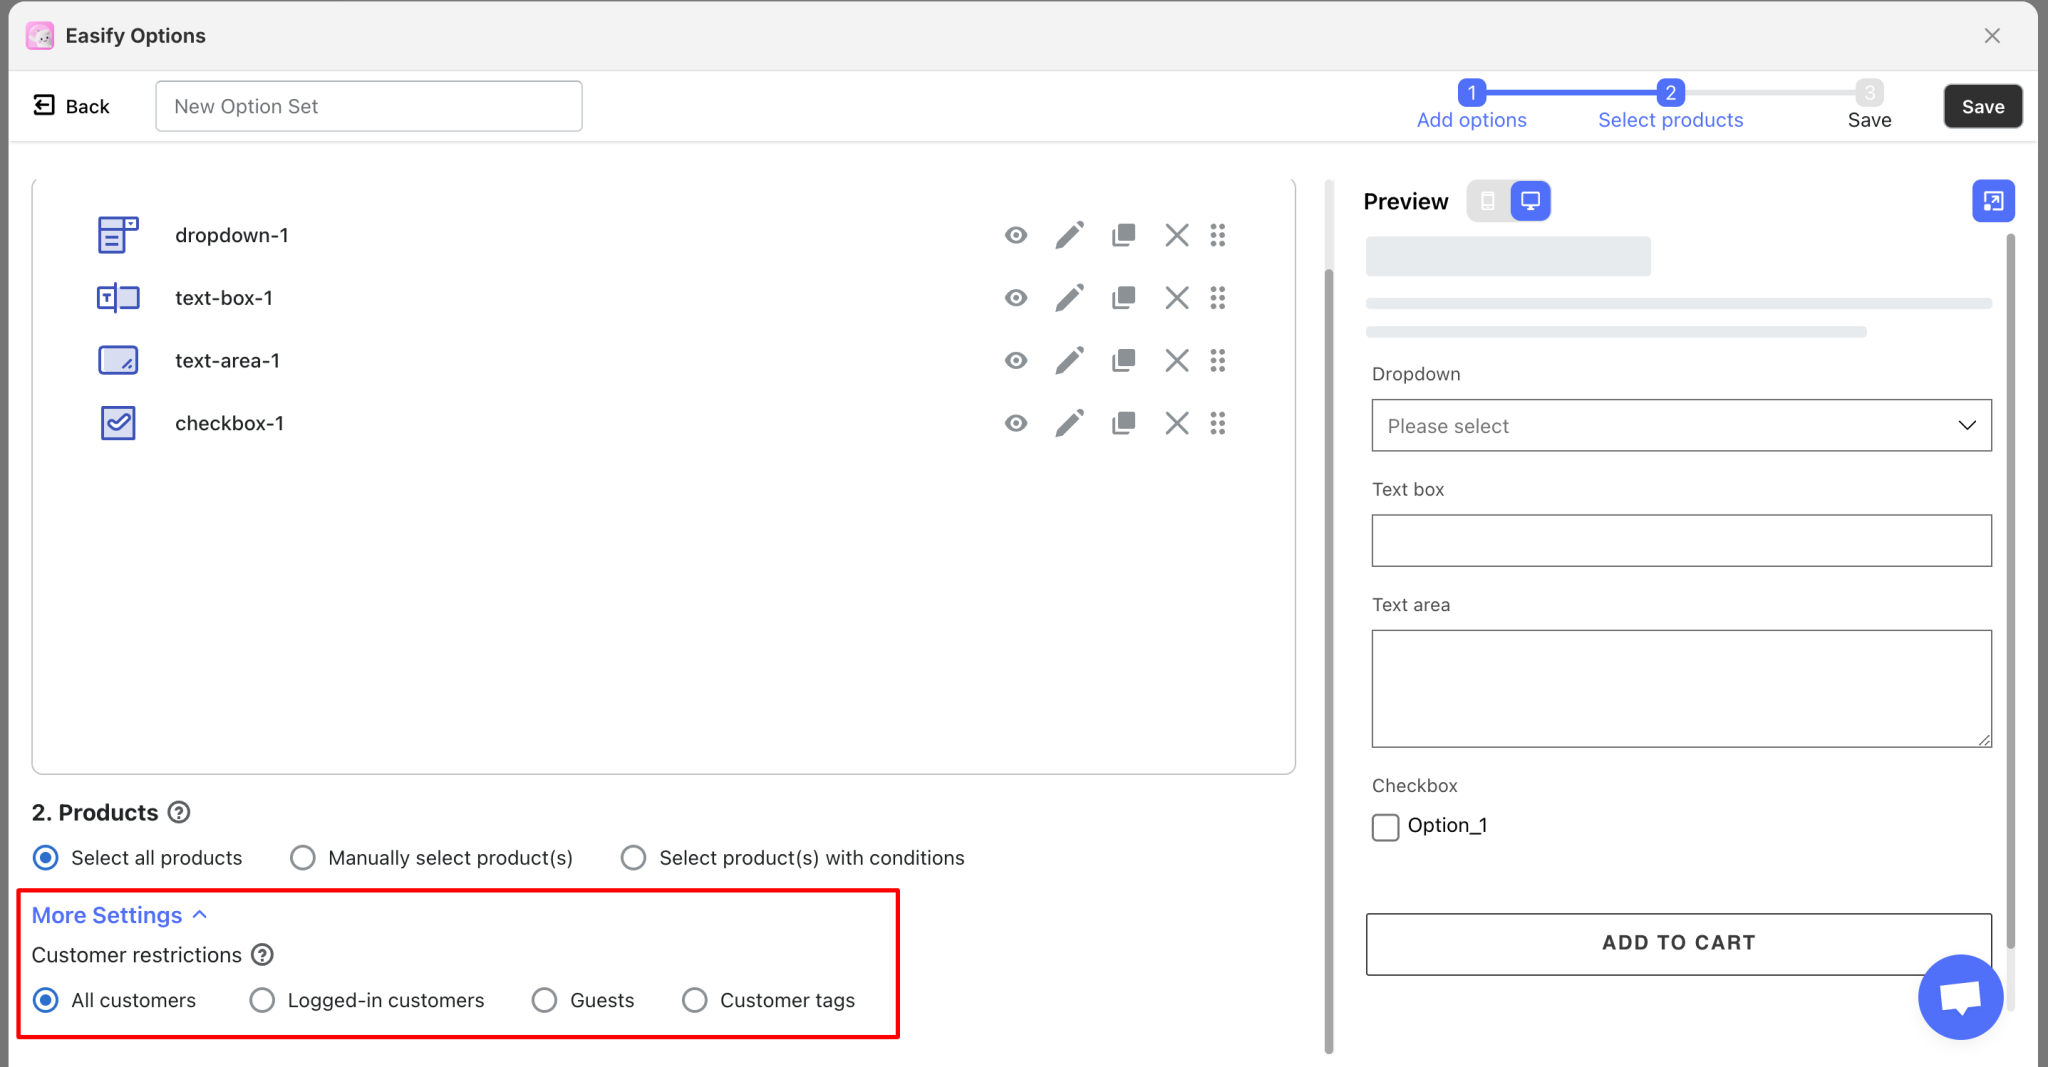Click the Save button

point(1981,106)
